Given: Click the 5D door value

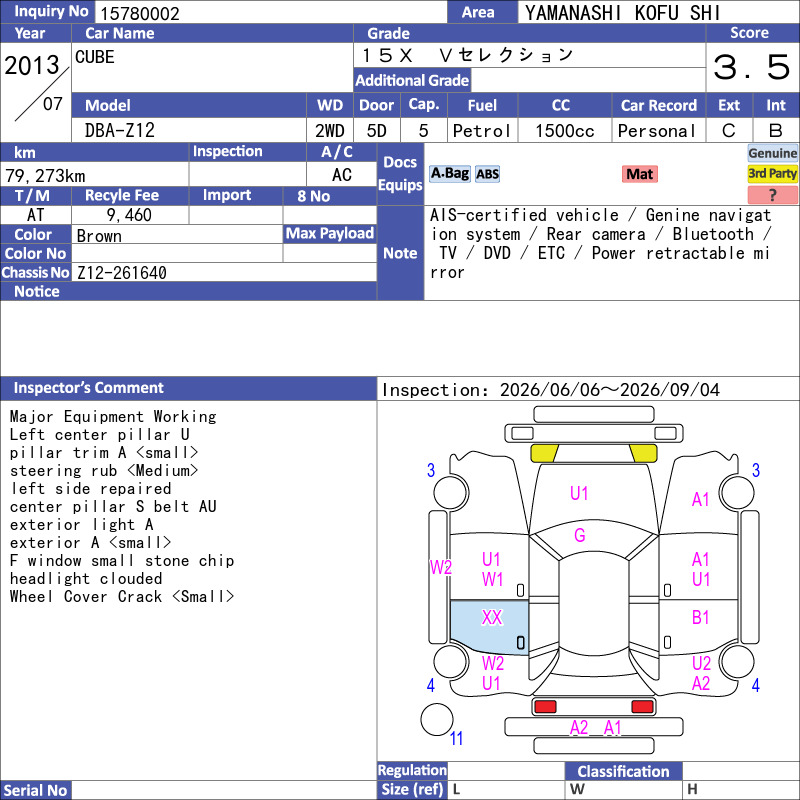Looking at the screenshot, I should [x=377, y=131].
